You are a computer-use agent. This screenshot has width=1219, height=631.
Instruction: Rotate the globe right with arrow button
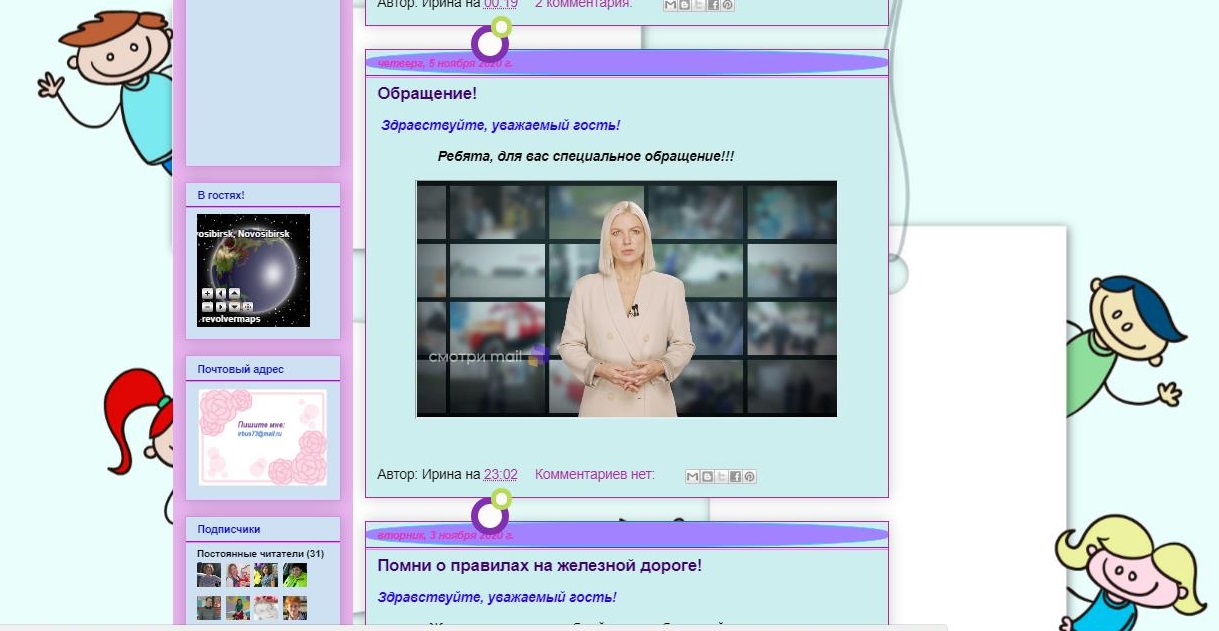click(221, 307)
